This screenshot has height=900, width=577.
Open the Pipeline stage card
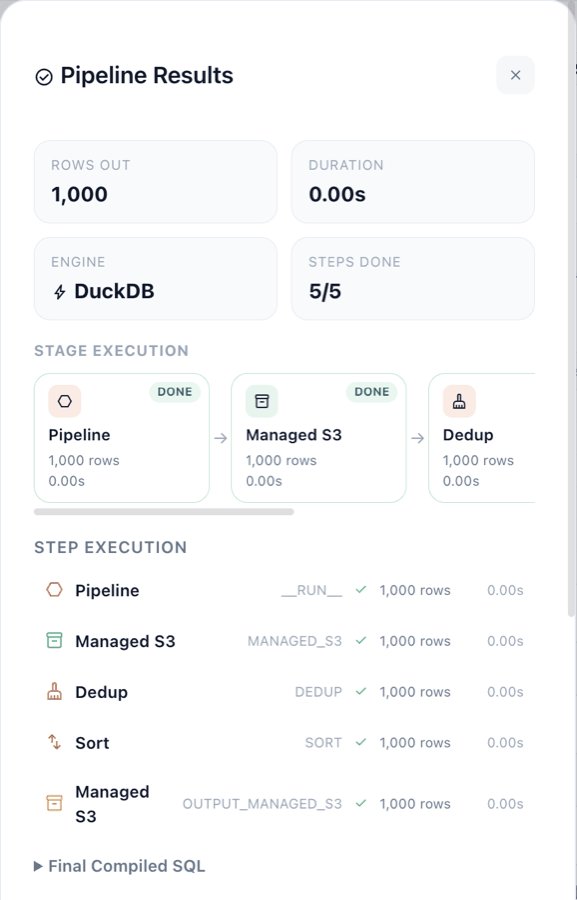click(x=122, y=438)
